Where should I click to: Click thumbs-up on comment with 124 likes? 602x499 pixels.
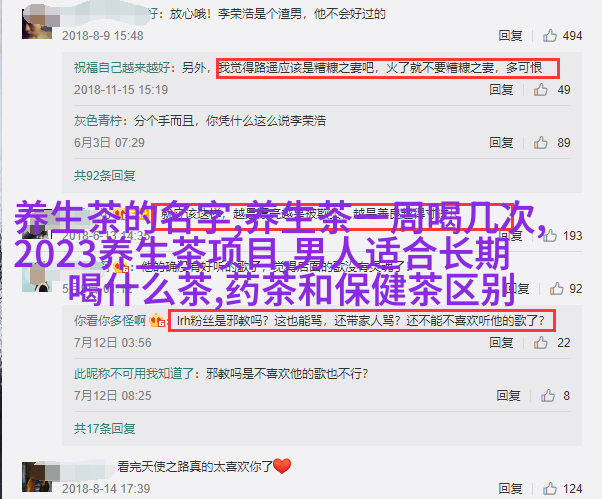click(549, 489)
